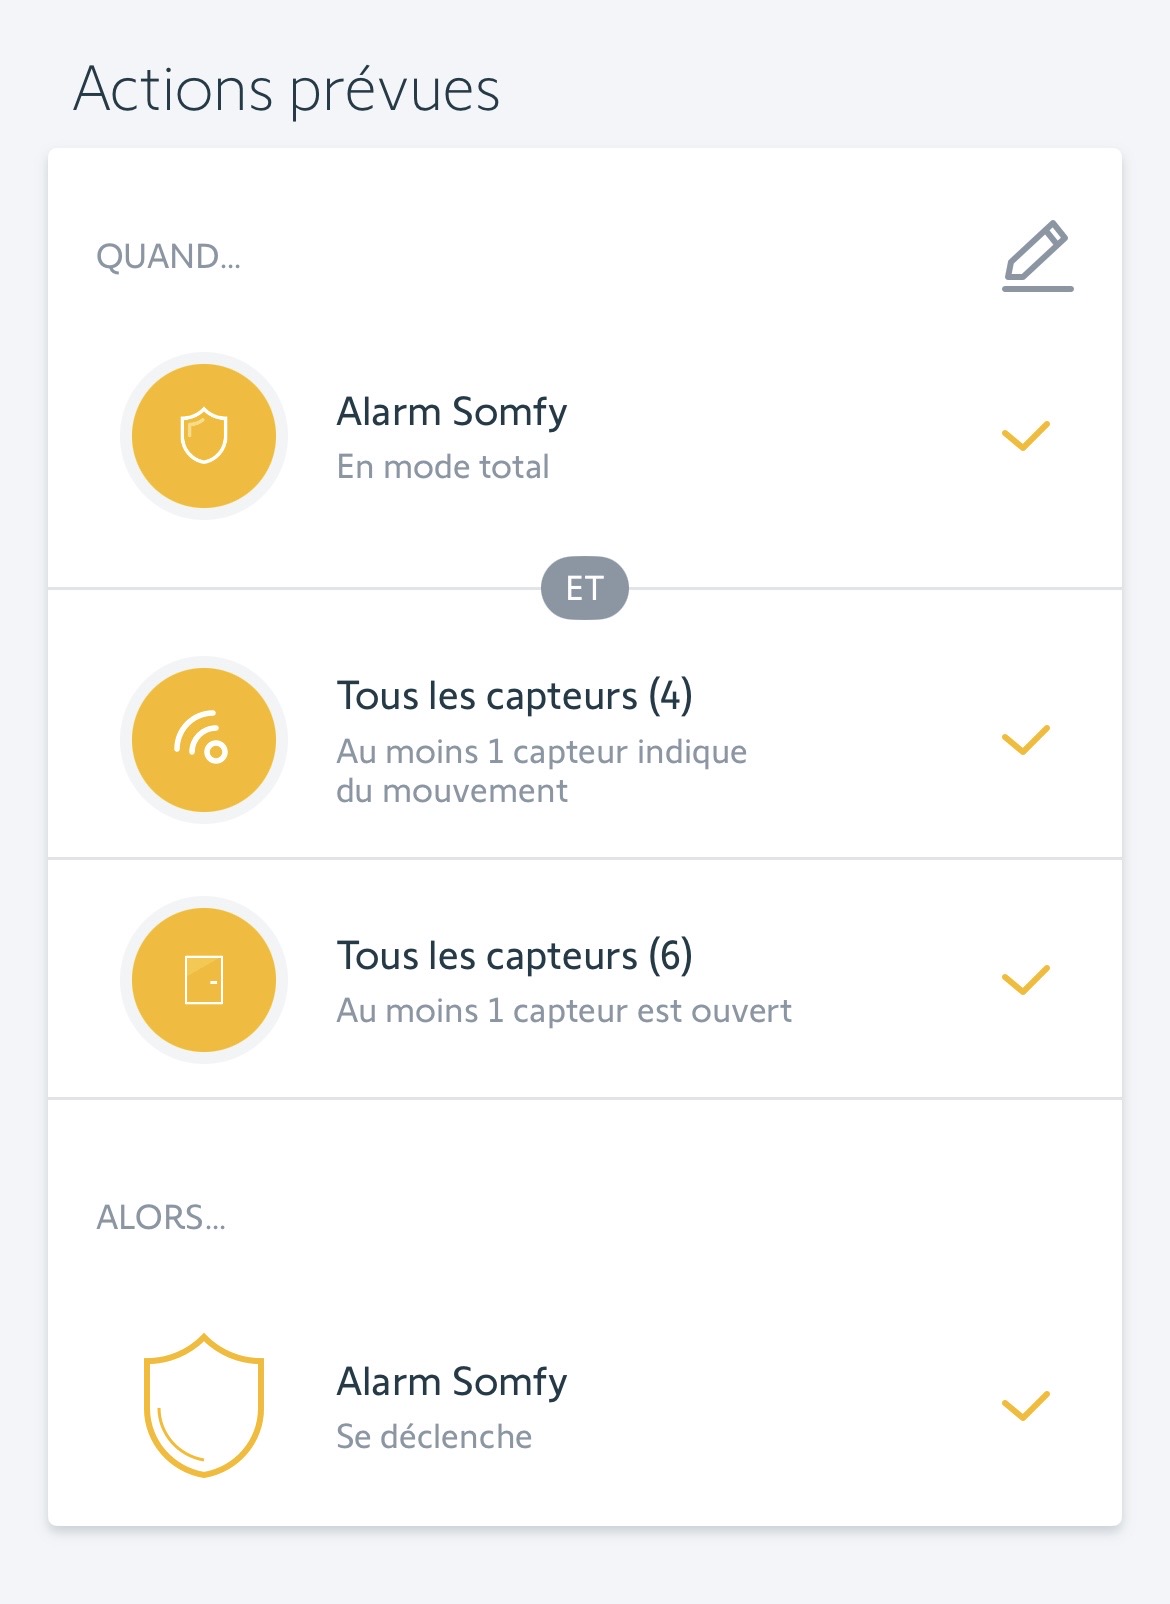Click the Actions prévues heading
The width and height of the screenshot is (1170, 1604).
pos(286,89)
